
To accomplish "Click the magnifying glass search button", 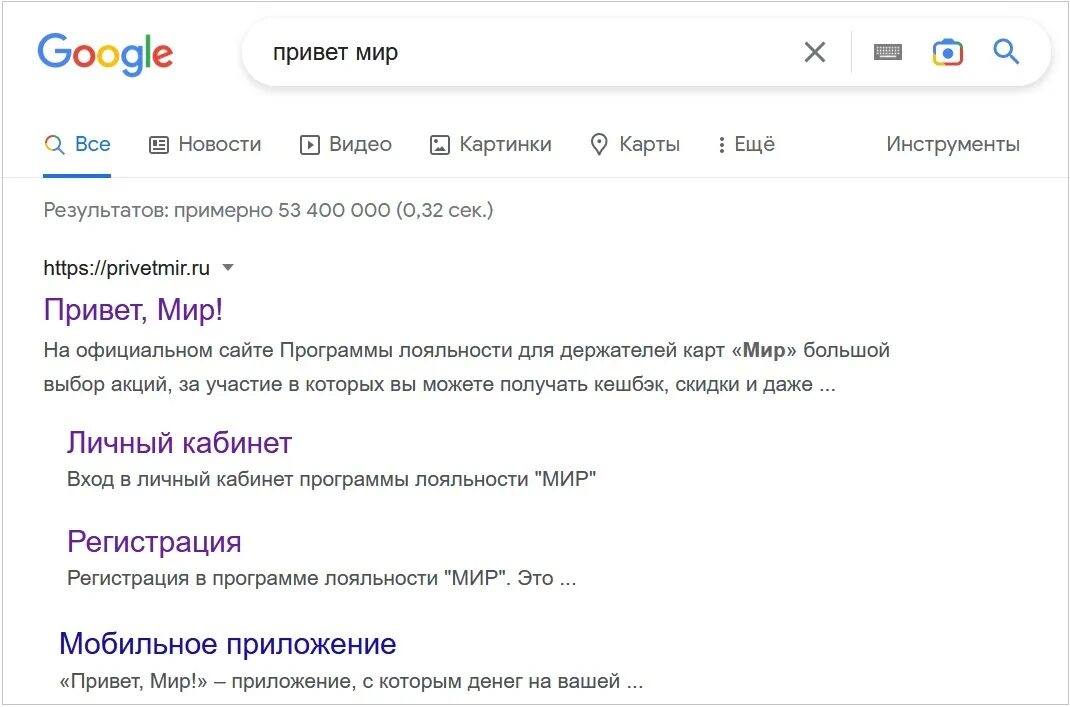I will 1006,51.
